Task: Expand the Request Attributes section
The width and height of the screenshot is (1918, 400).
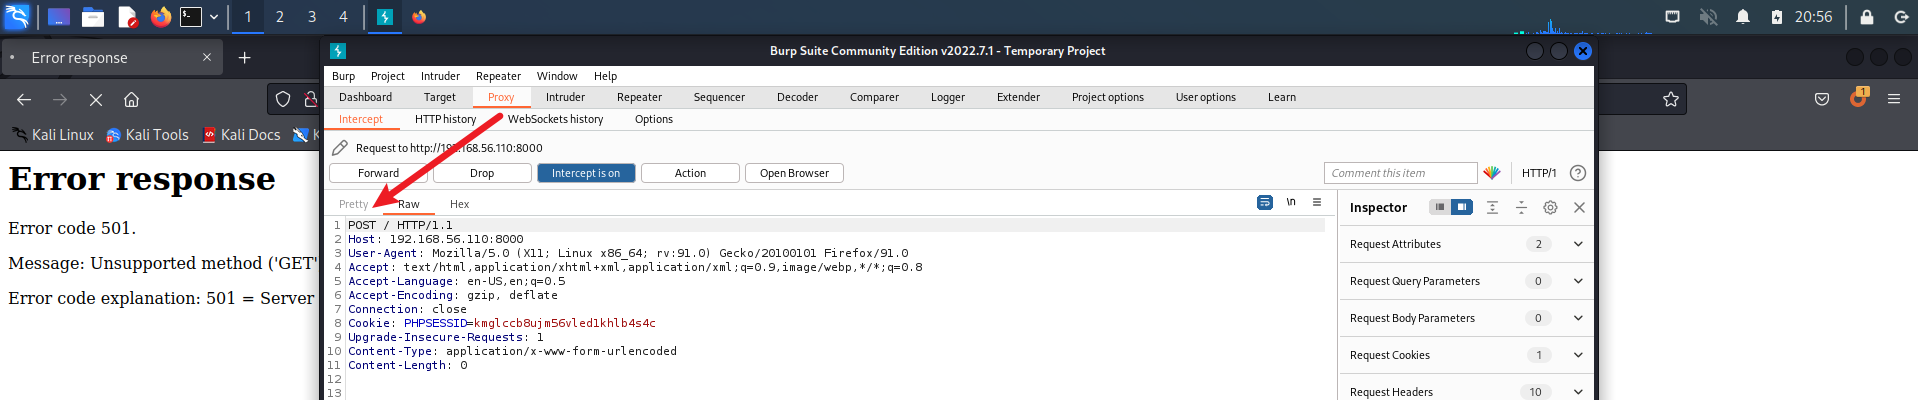Action: pos(1466,244)
